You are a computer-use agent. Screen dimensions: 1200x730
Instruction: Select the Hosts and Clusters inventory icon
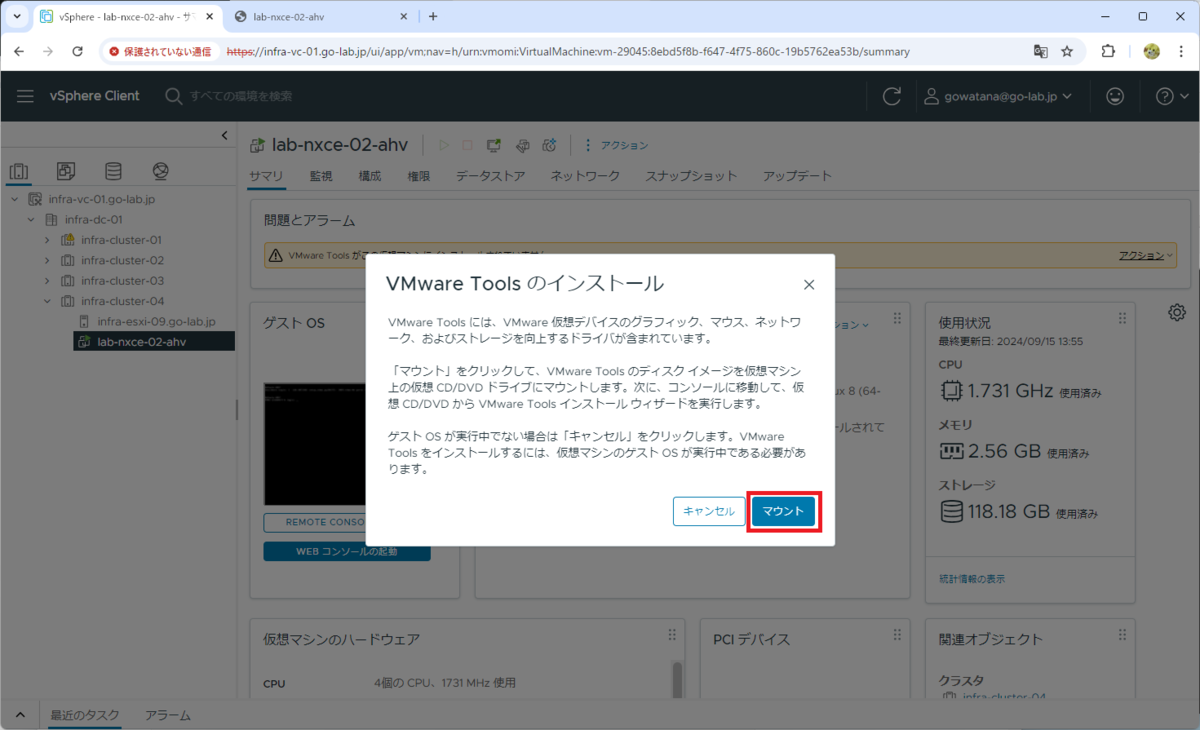point(19,171)
